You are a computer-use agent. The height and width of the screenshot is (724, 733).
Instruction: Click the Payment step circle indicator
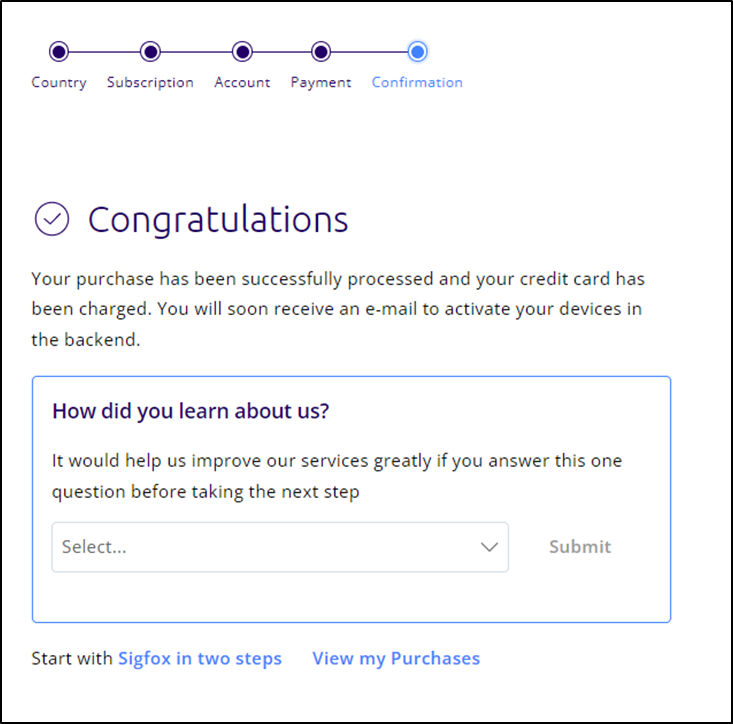coord(321,51)
